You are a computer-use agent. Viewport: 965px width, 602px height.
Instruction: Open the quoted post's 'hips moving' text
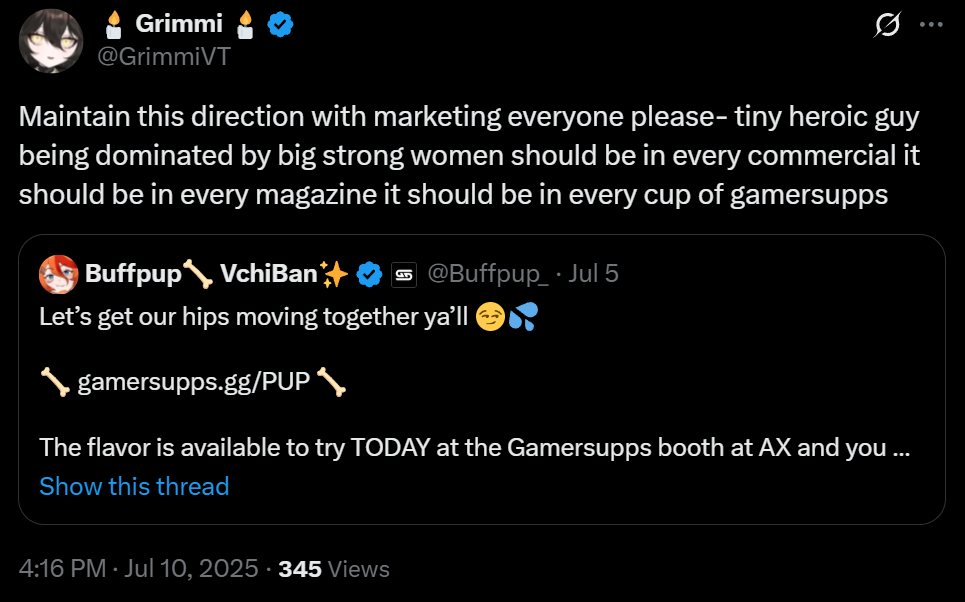[x=253, y=318]
